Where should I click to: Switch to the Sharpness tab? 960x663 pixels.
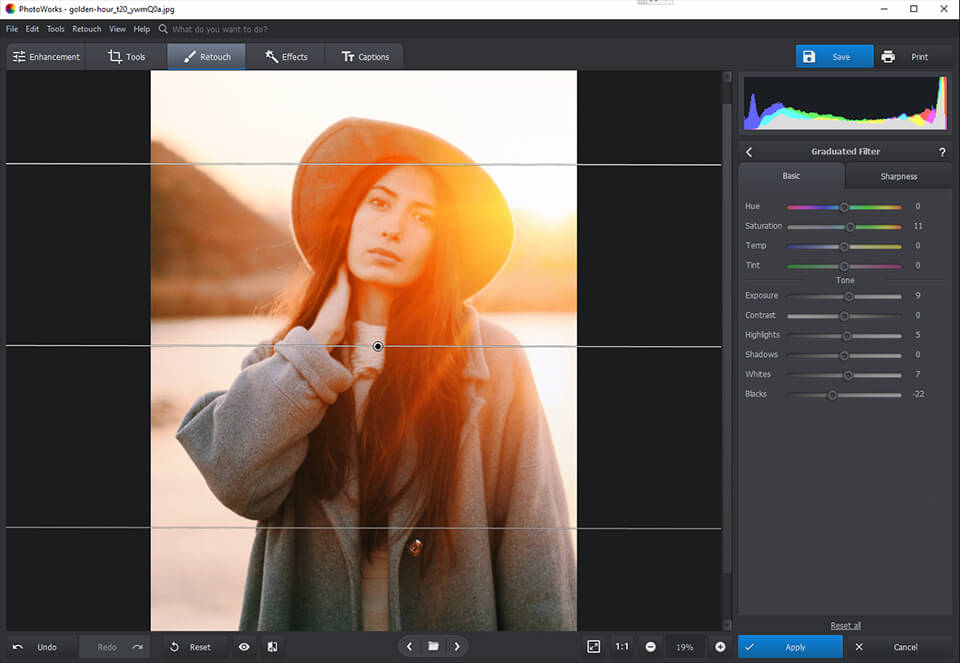898,176
